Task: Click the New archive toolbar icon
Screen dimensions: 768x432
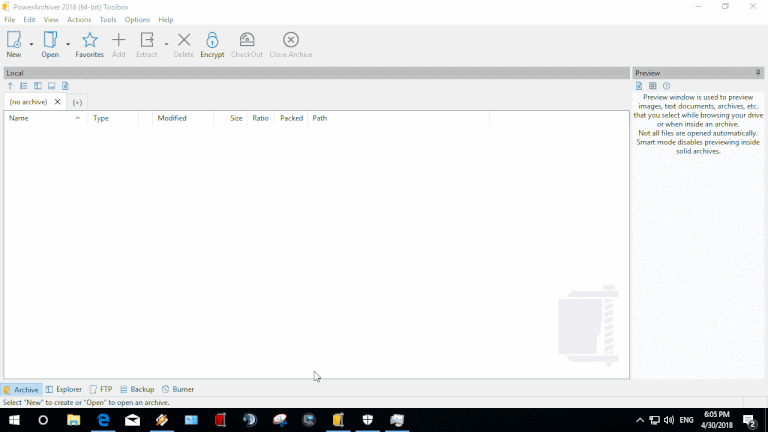Action: tap(14, 40)
